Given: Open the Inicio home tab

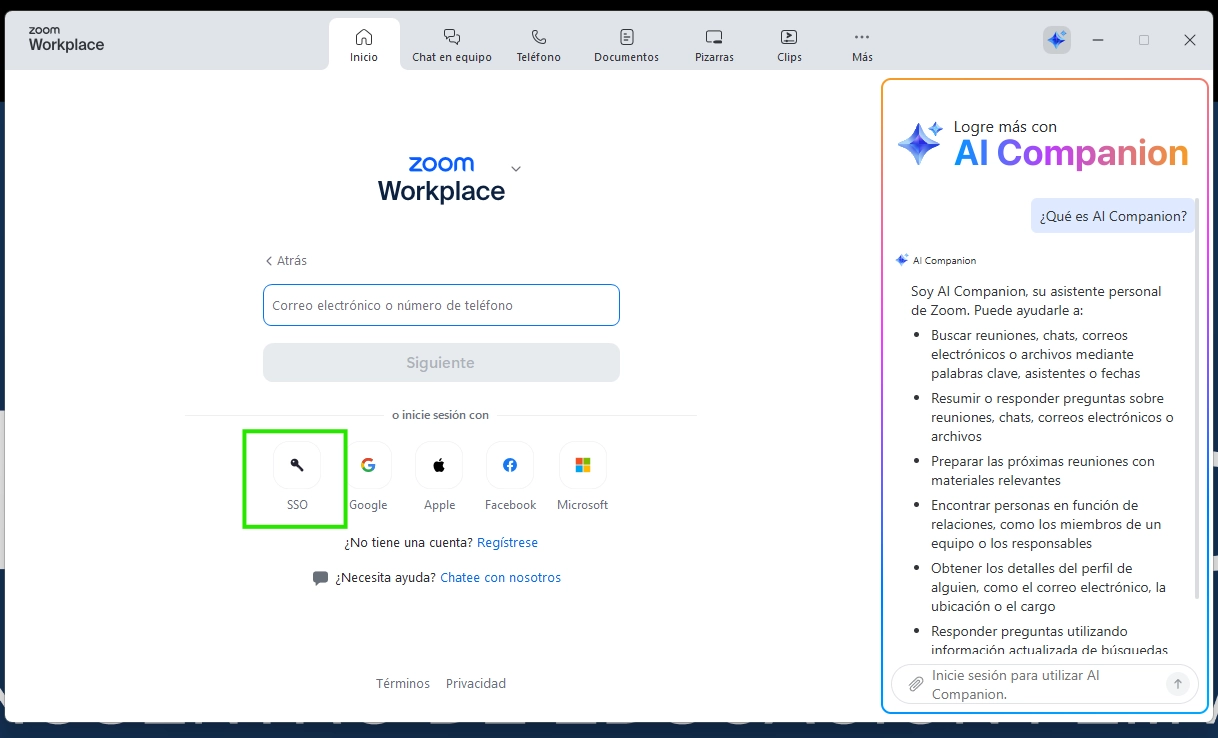Looking at the screenshot, I should pyautogui.click(x=364, y=45).
